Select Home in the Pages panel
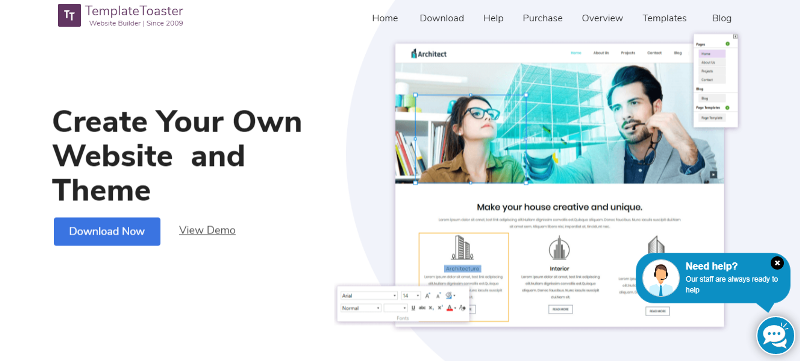 point(712,54)
